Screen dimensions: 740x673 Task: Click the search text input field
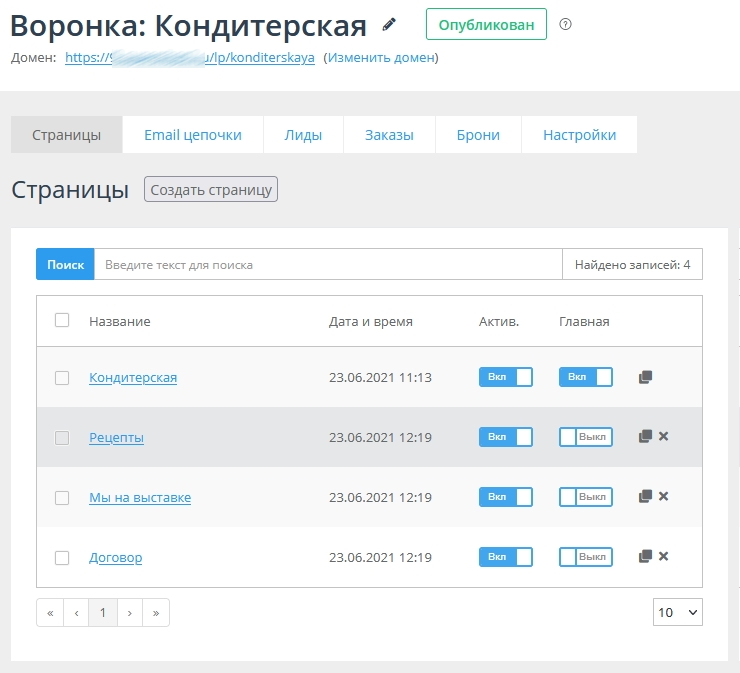tap(328, 265)
